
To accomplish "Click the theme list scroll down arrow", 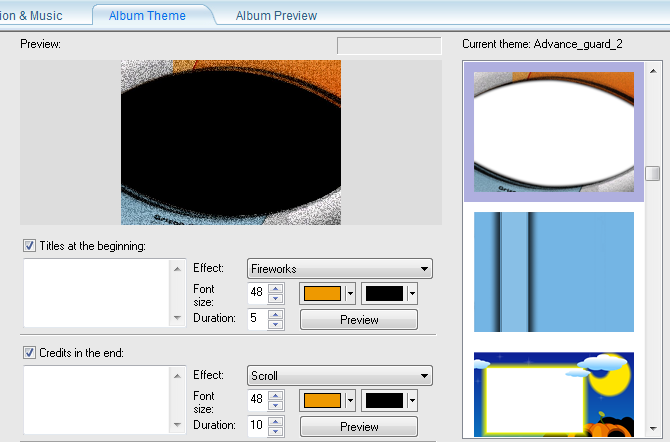I will 653,428.
